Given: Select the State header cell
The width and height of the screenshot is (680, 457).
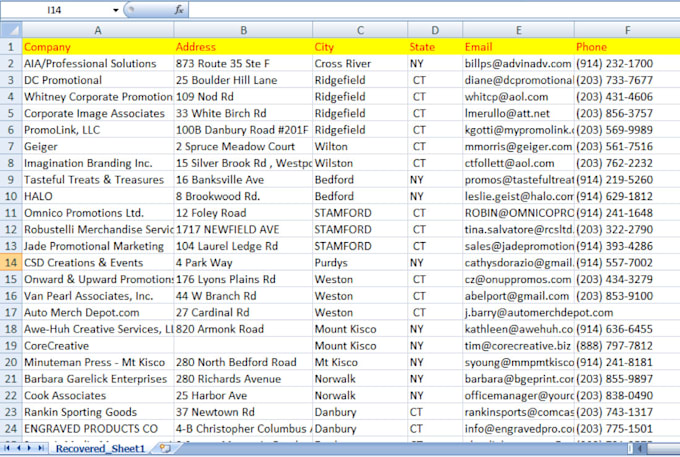Looking at the screenshot, I should 435,47.
